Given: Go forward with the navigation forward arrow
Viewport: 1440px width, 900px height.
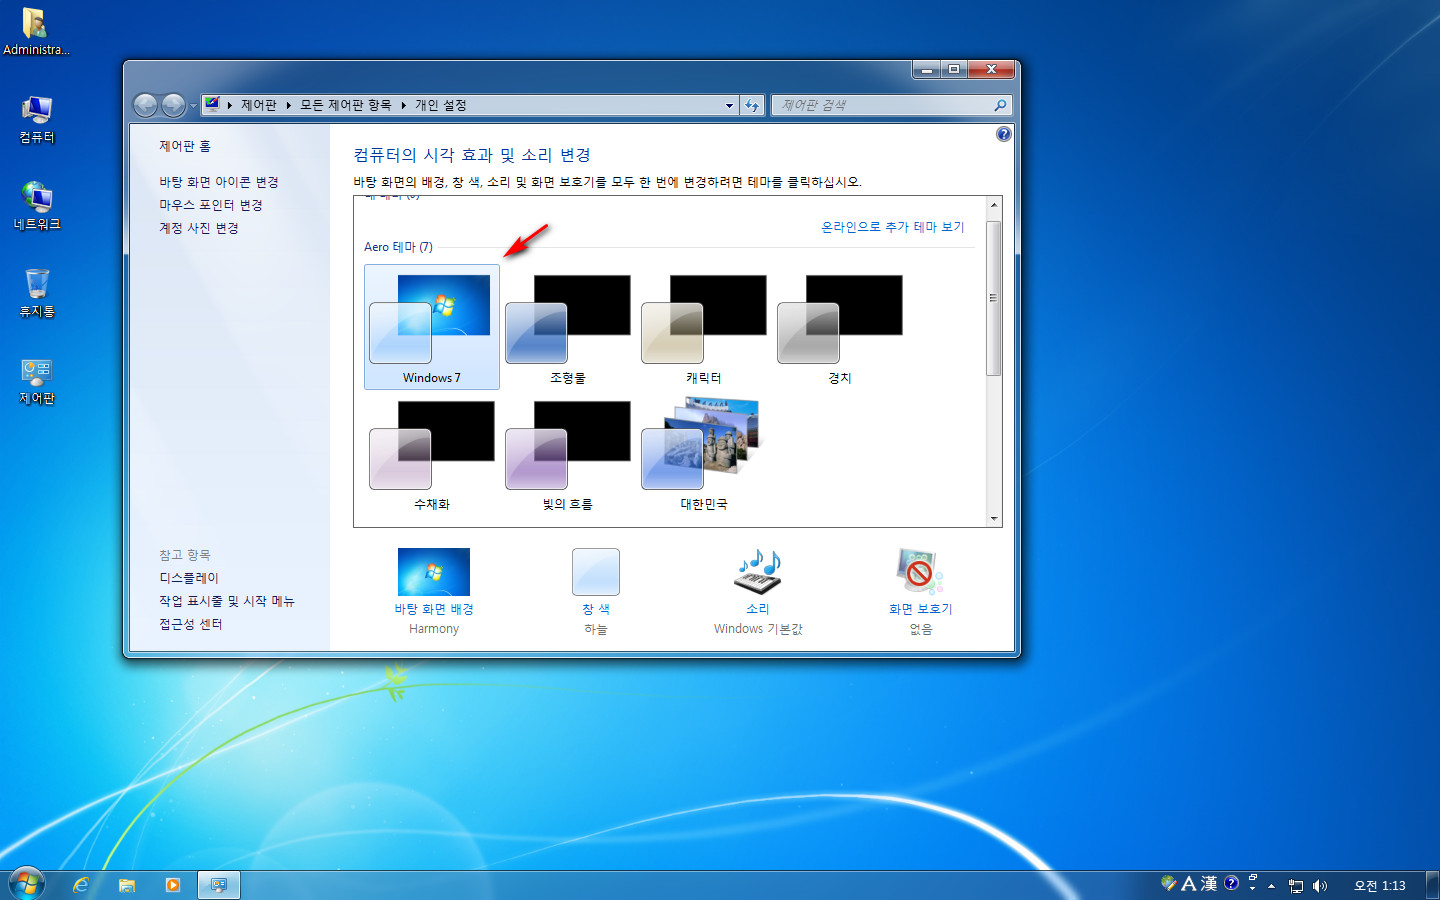Looking at the screenshot, I should (x=173, y=105).
